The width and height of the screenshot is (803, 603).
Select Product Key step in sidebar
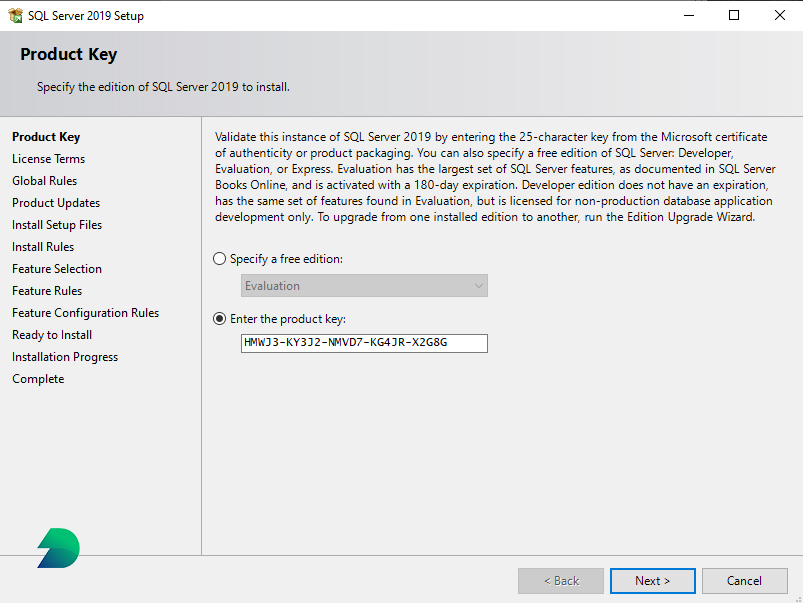46,137
